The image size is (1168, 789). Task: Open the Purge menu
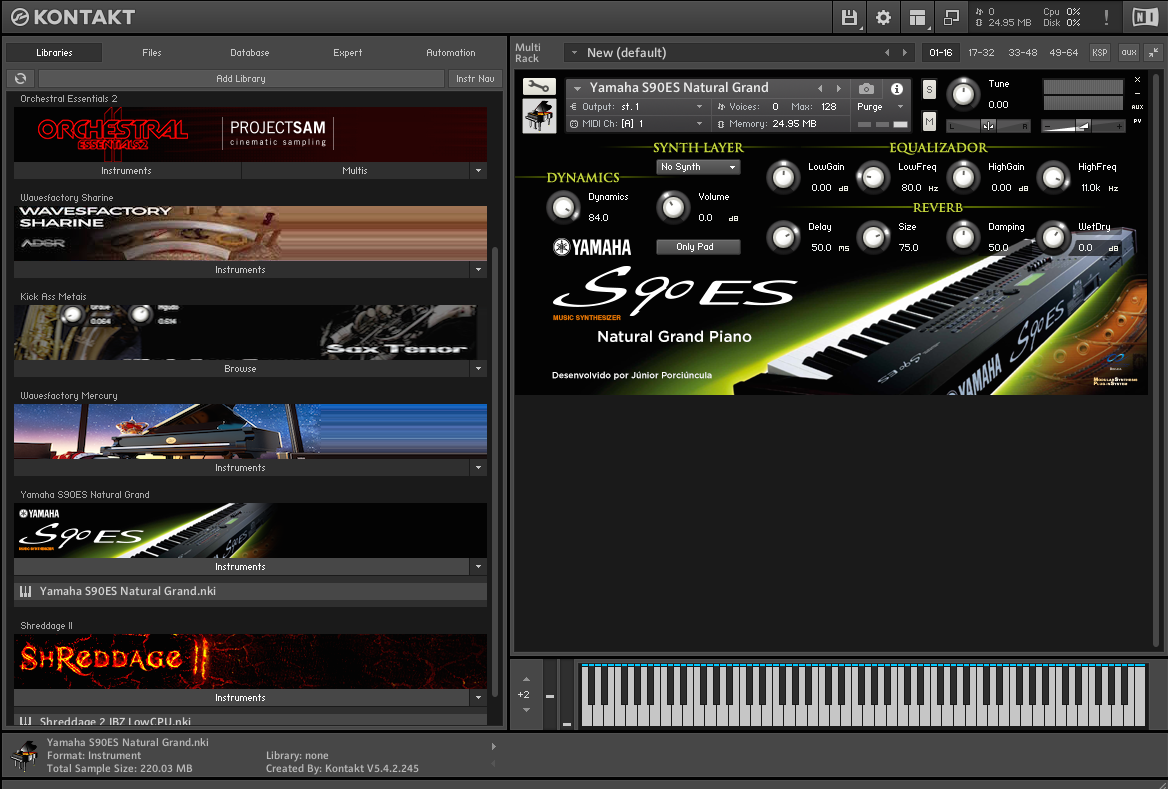click(x=880, y=107)
